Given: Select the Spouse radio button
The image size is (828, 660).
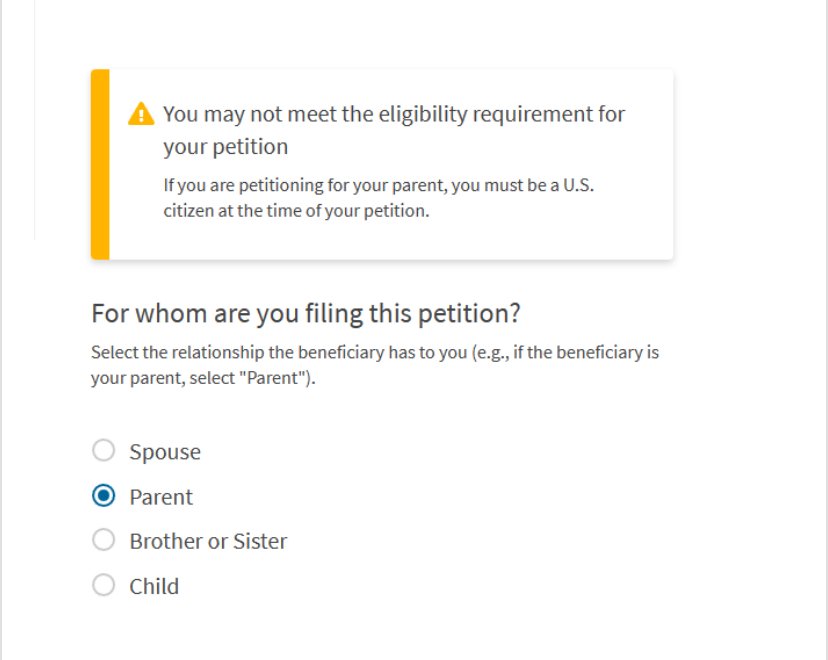Looking at the screenshot, I should 104,451.
